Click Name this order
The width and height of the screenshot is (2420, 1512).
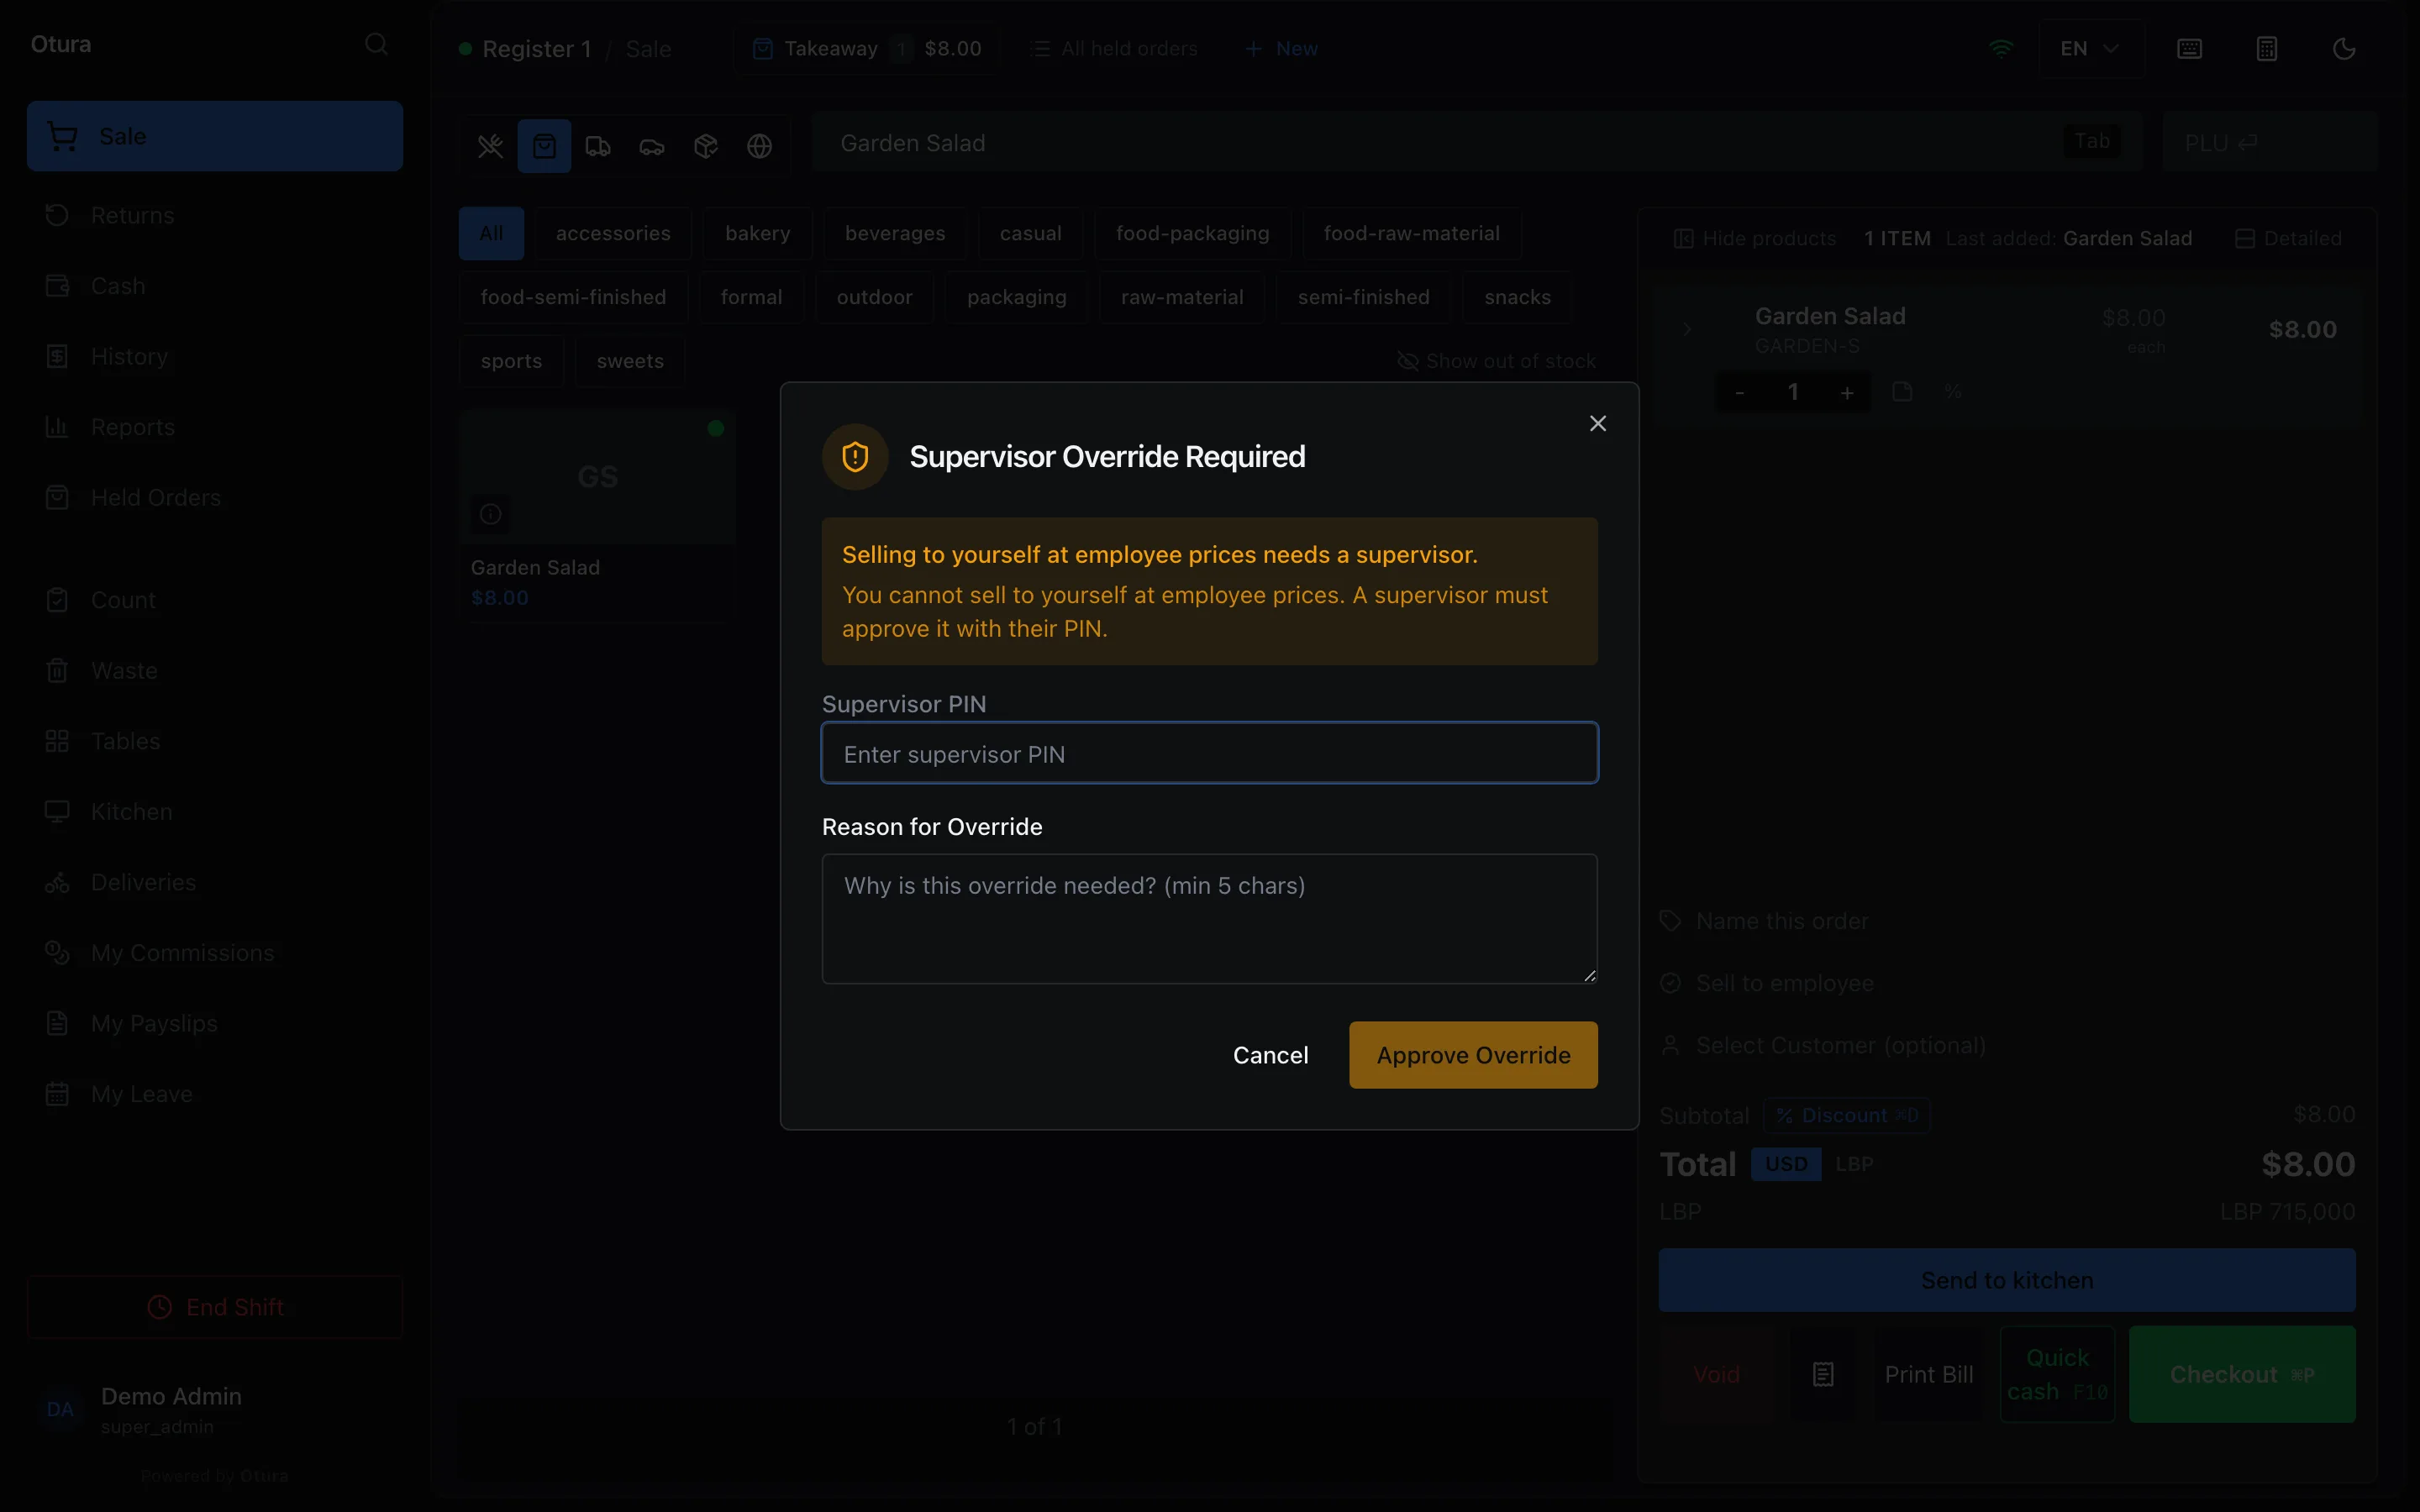coord(2008,921)
